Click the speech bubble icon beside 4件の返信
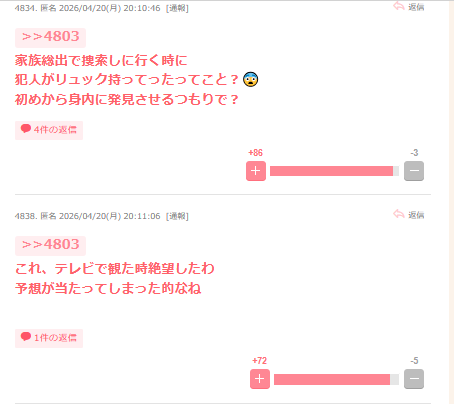454x404 pixels. 26,129
